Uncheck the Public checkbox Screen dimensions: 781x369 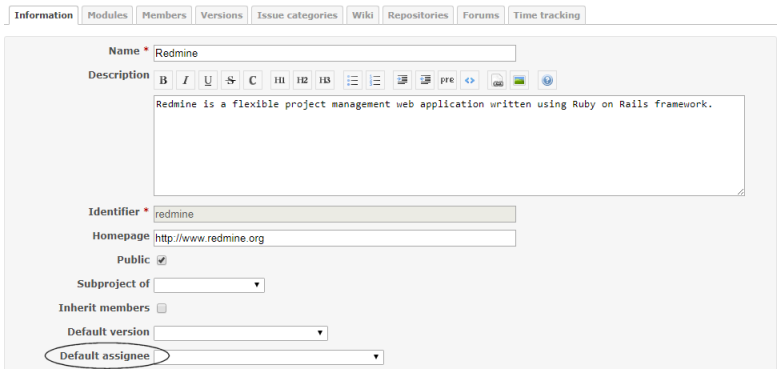pos(162,260)
